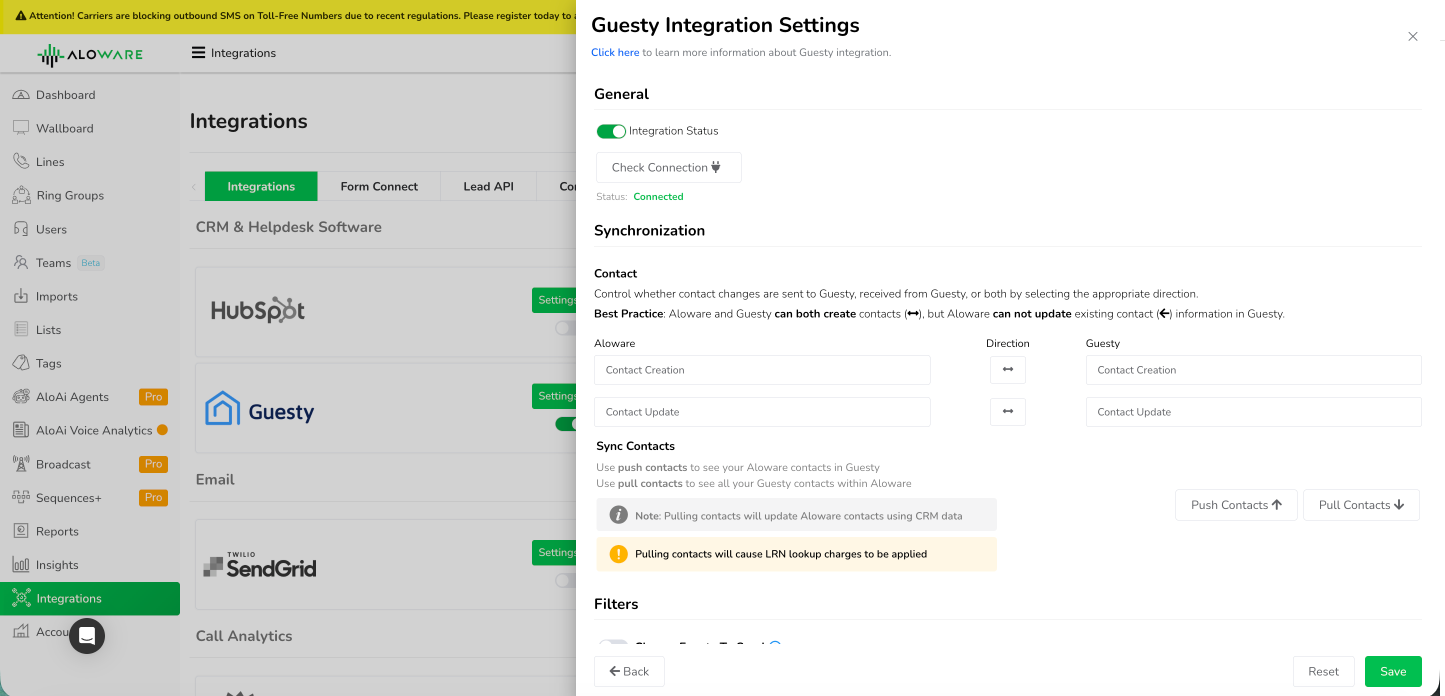Click the Users headset icon

20,229
